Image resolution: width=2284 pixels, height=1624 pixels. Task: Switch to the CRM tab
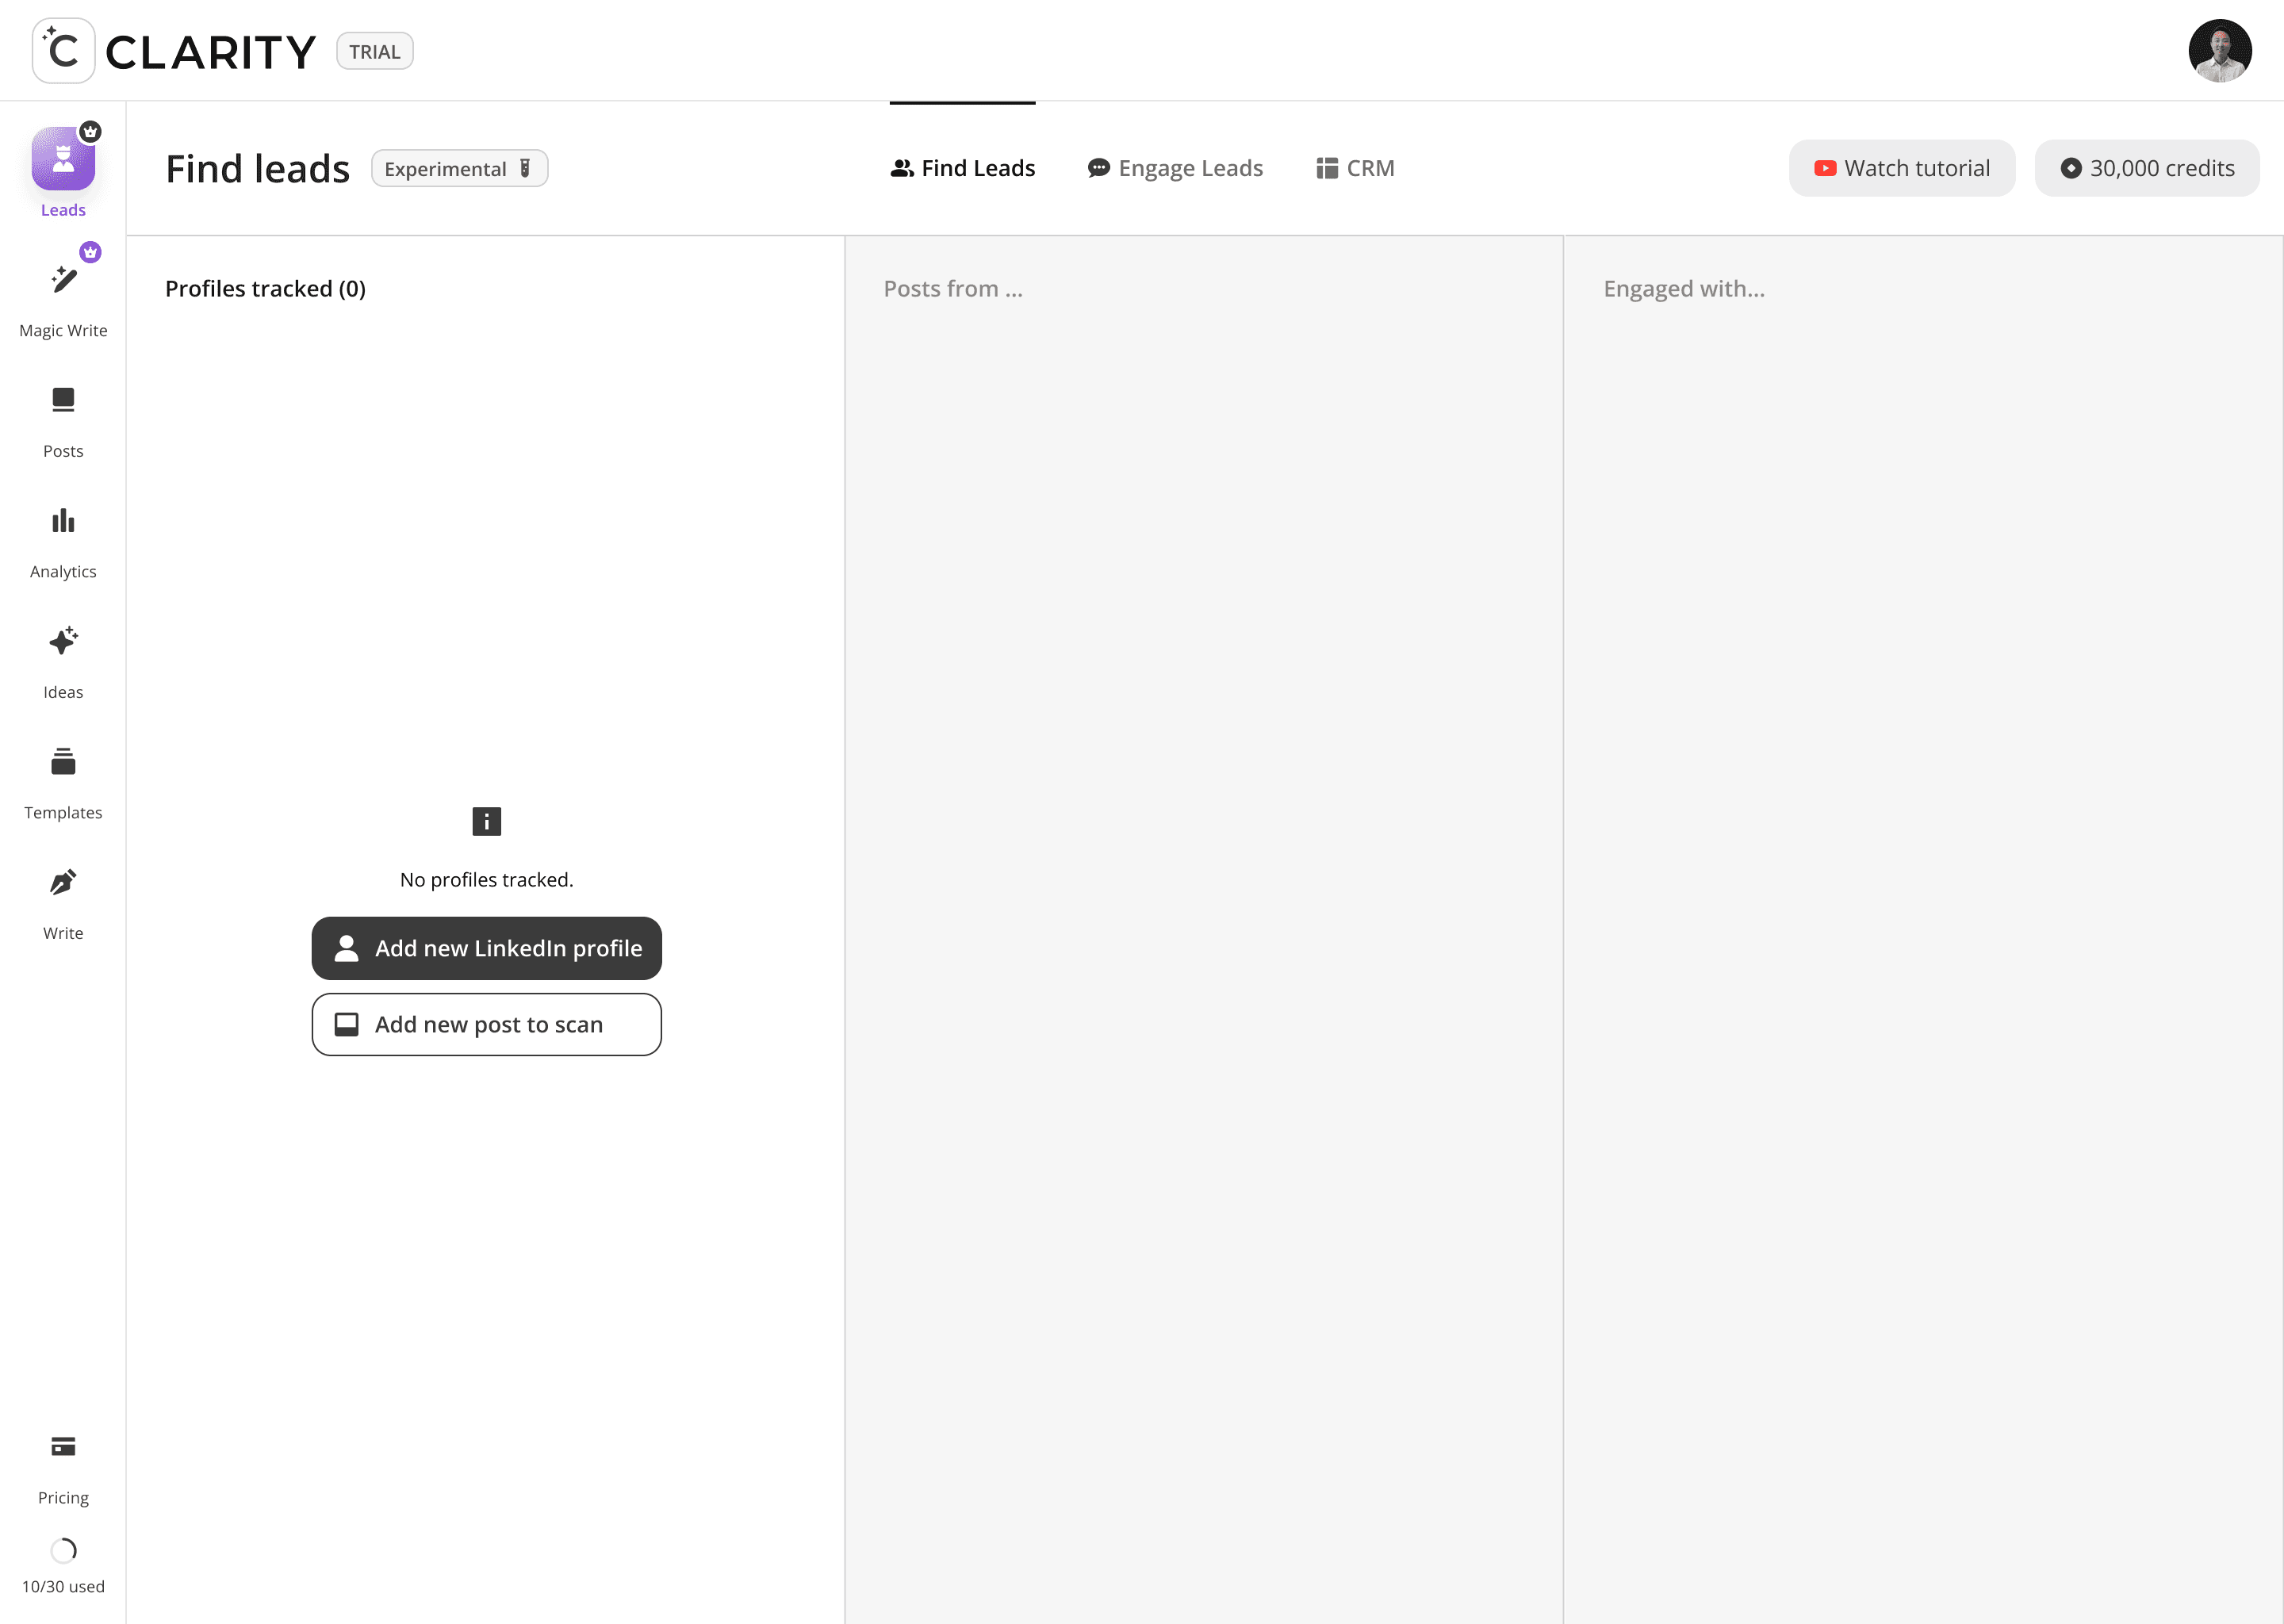1355,168
